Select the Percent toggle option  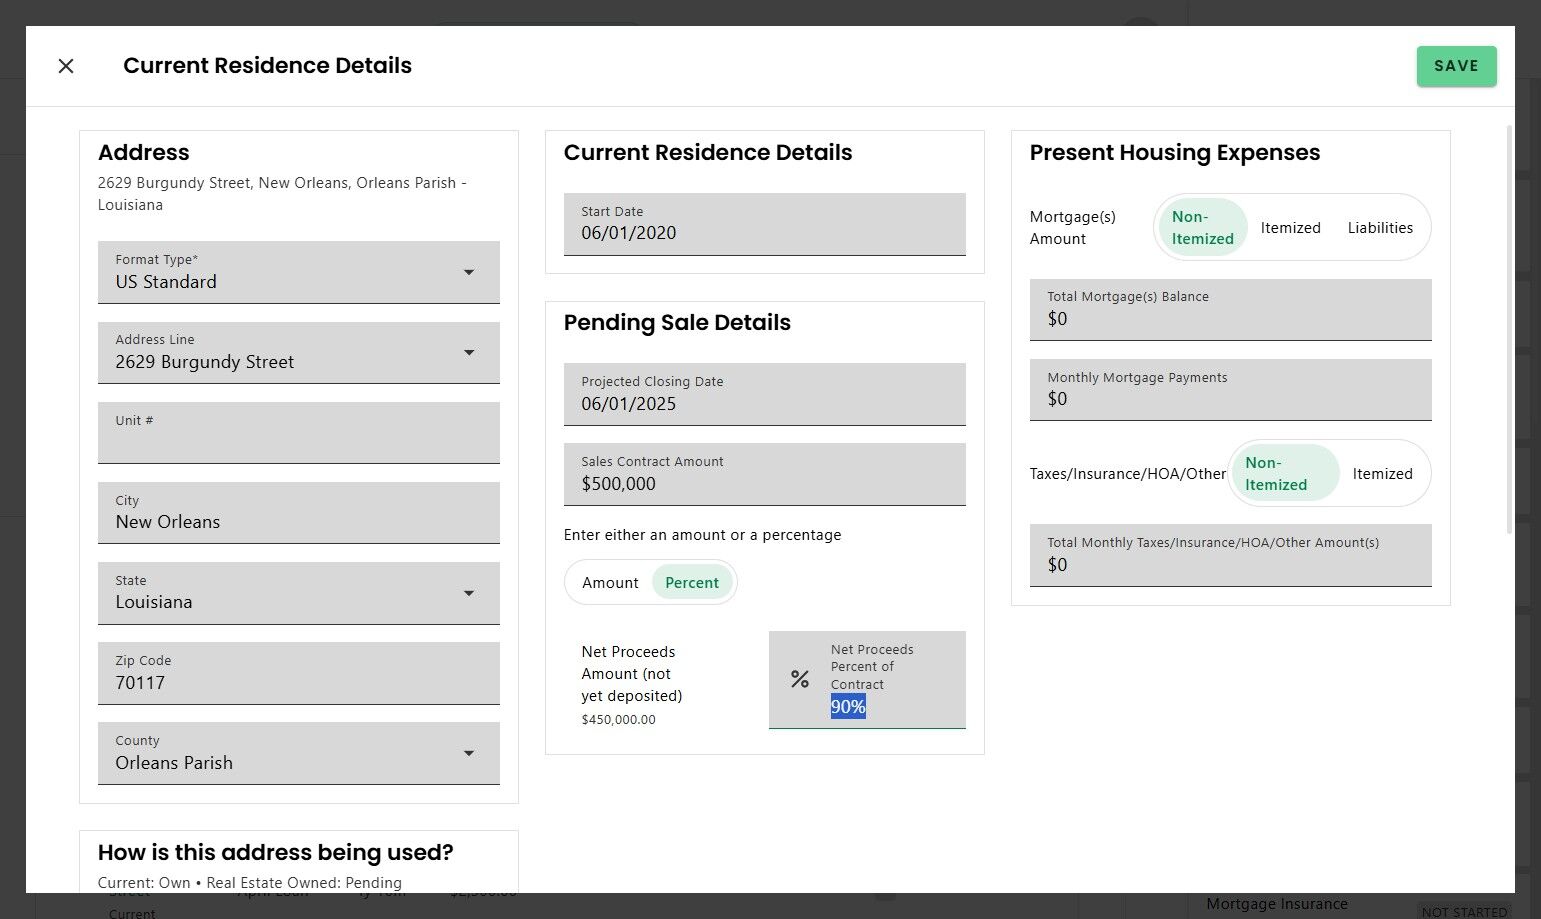(x=692, y=583)
